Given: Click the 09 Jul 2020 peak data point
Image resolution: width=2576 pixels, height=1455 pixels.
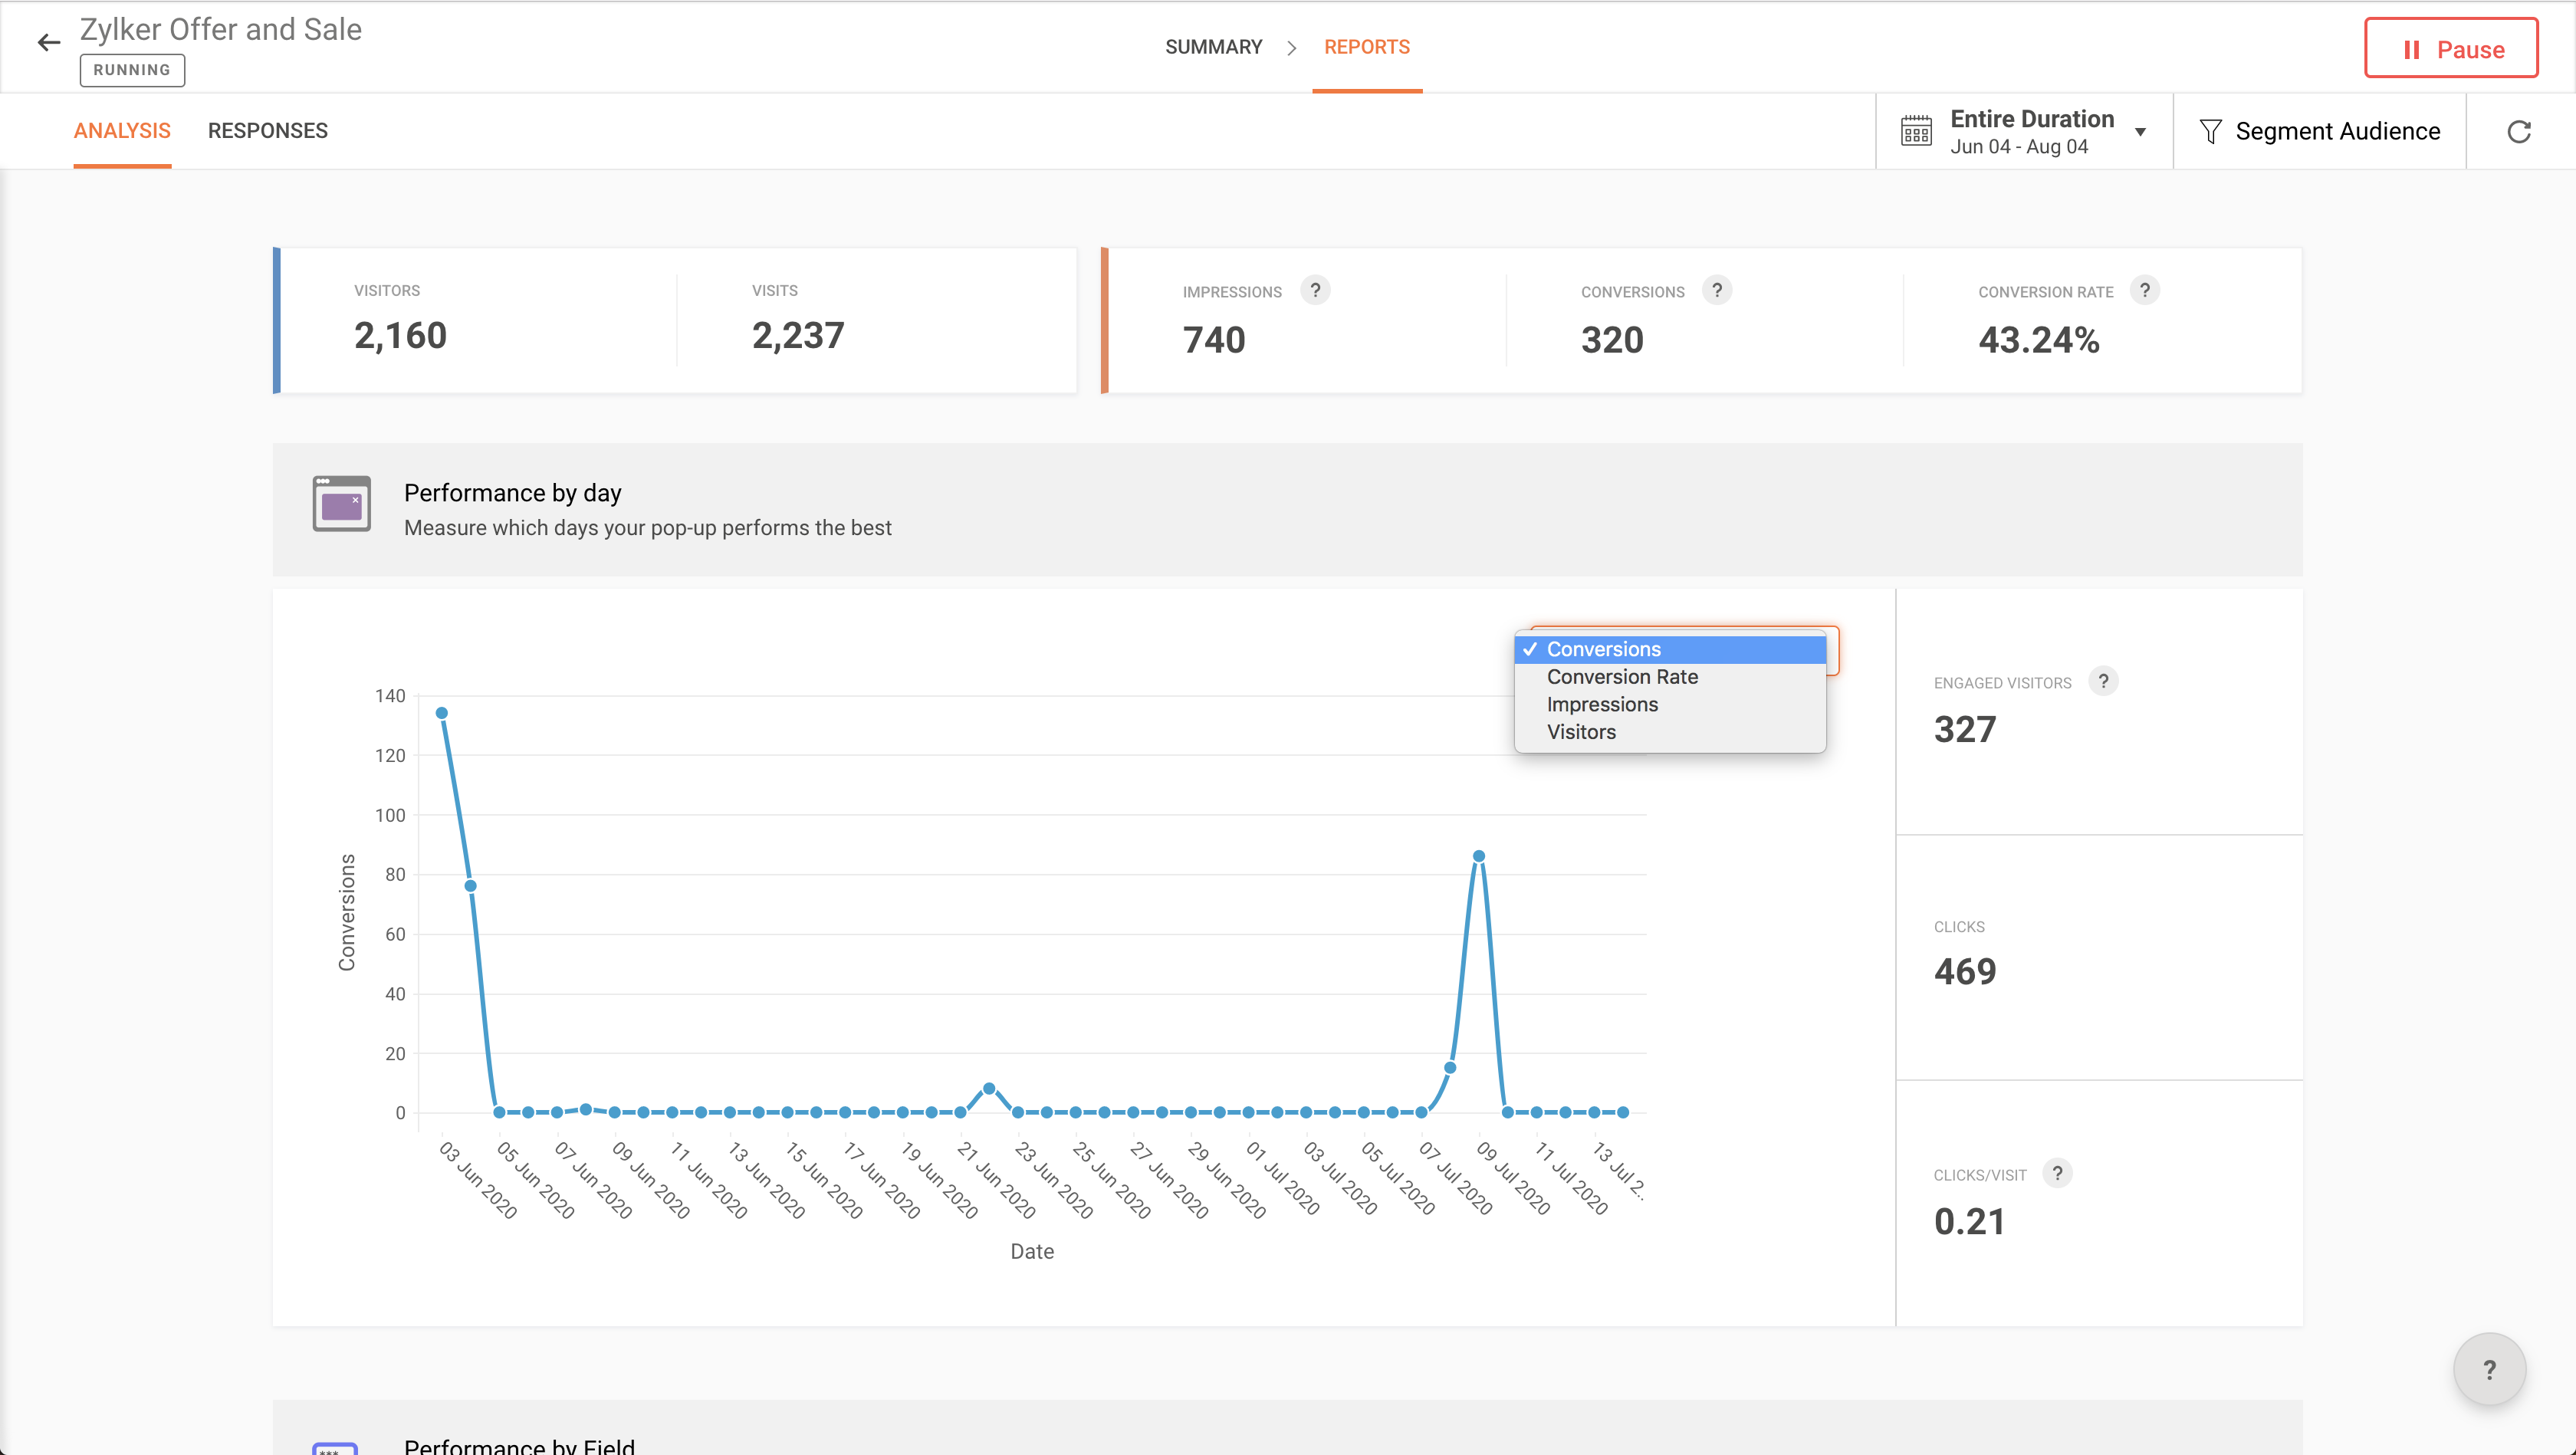Looking at the screenshot, I should click(1478, 856).
